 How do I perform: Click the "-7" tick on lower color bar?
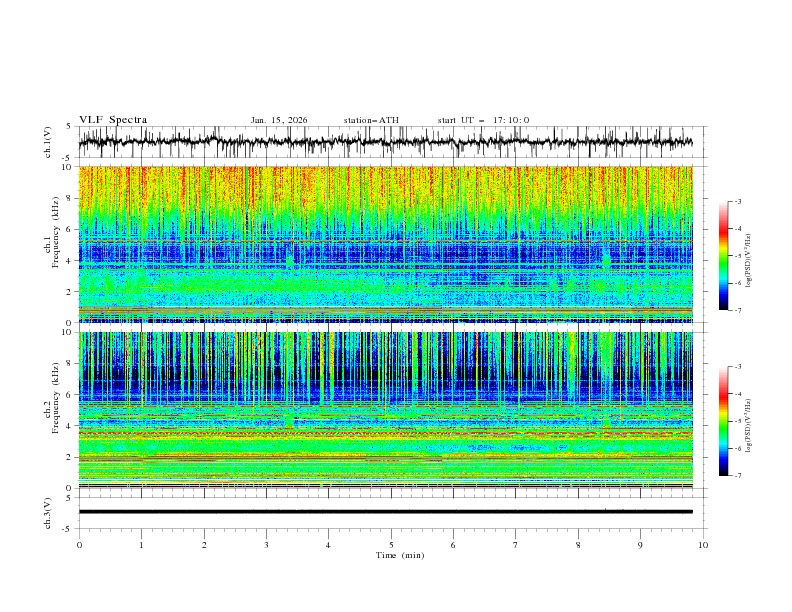click(x=737, y=476)
